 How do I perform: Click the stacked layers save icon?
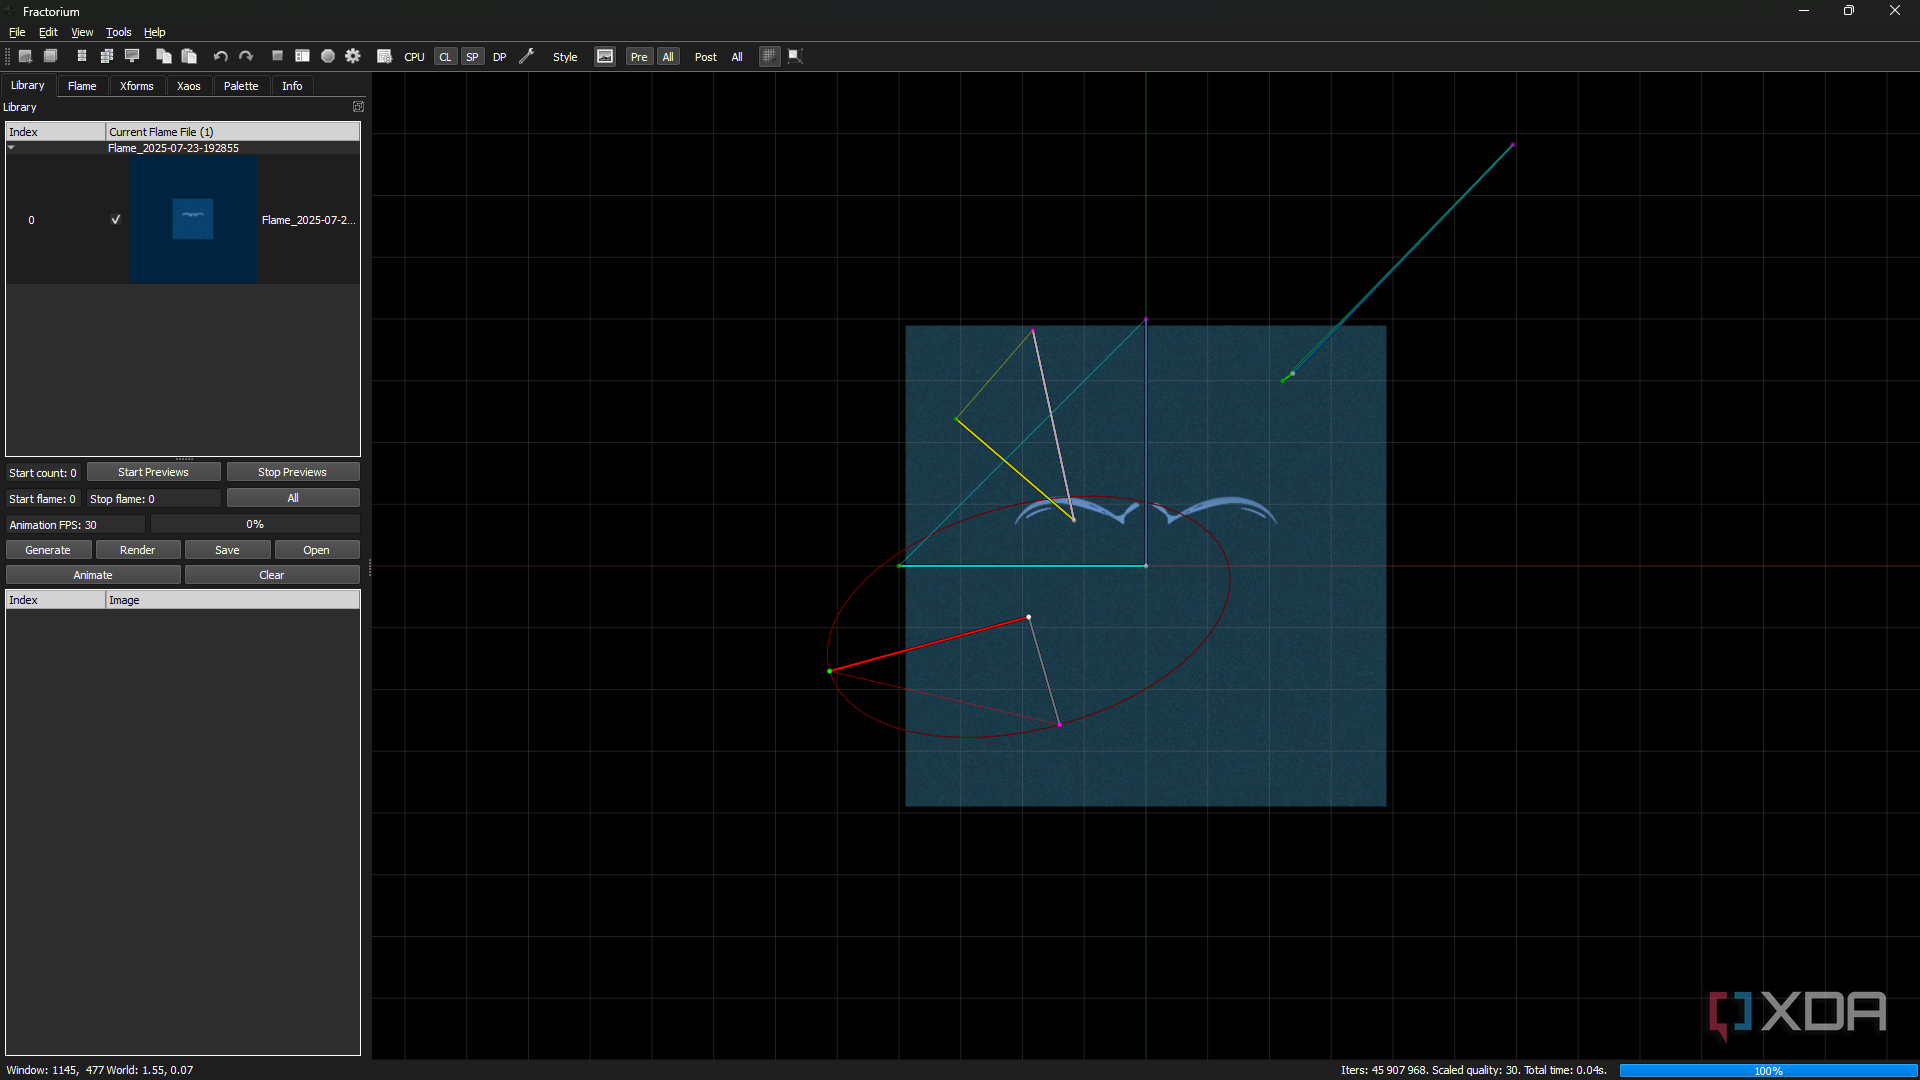click(81, 56)
